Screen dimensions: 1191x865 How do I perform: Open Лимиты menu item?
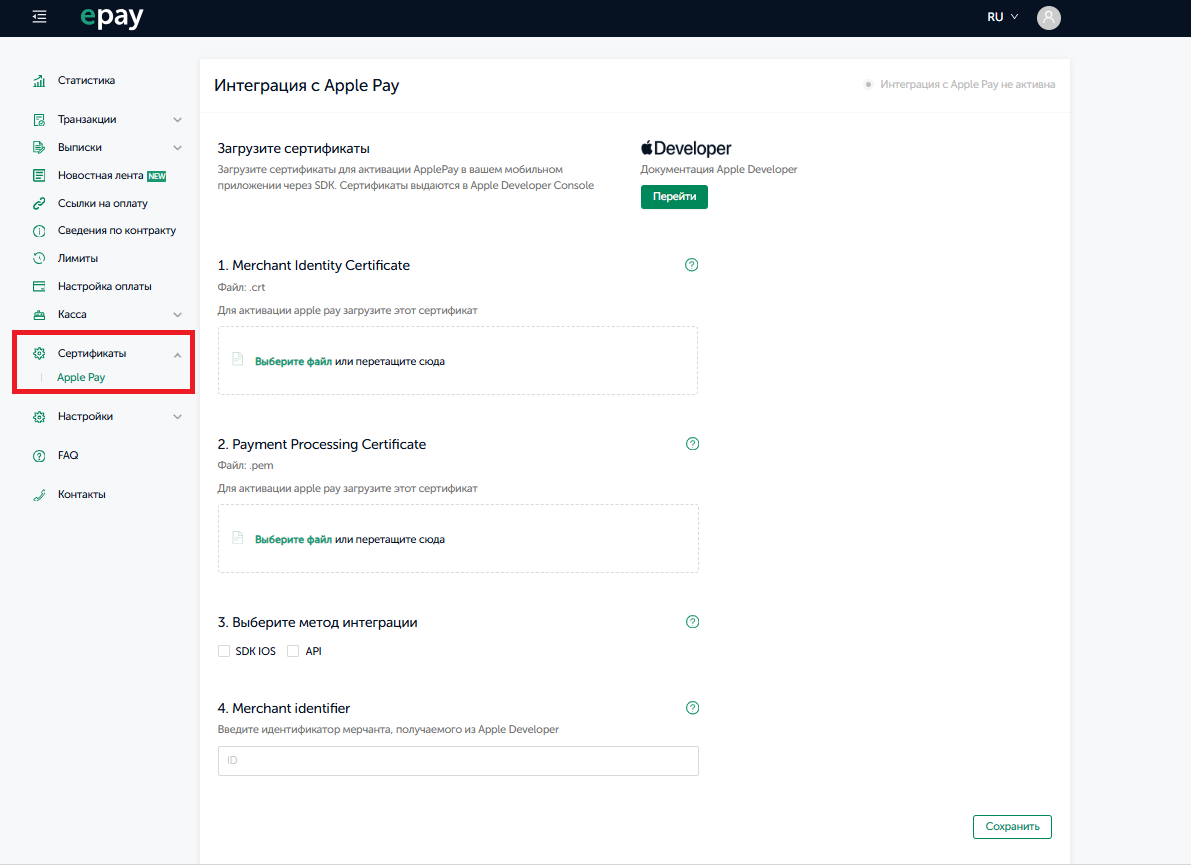point(77,258)
